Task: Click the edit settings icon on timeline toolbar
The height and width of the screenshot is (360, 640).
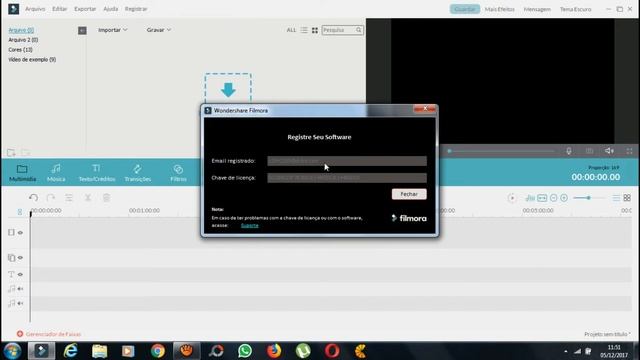Action: [x=69, y=198]
